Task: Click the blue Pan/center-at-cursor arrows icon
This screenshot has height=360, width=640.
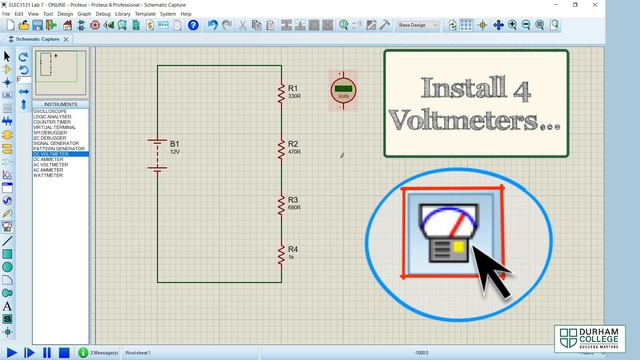Action: pos(498,25)
